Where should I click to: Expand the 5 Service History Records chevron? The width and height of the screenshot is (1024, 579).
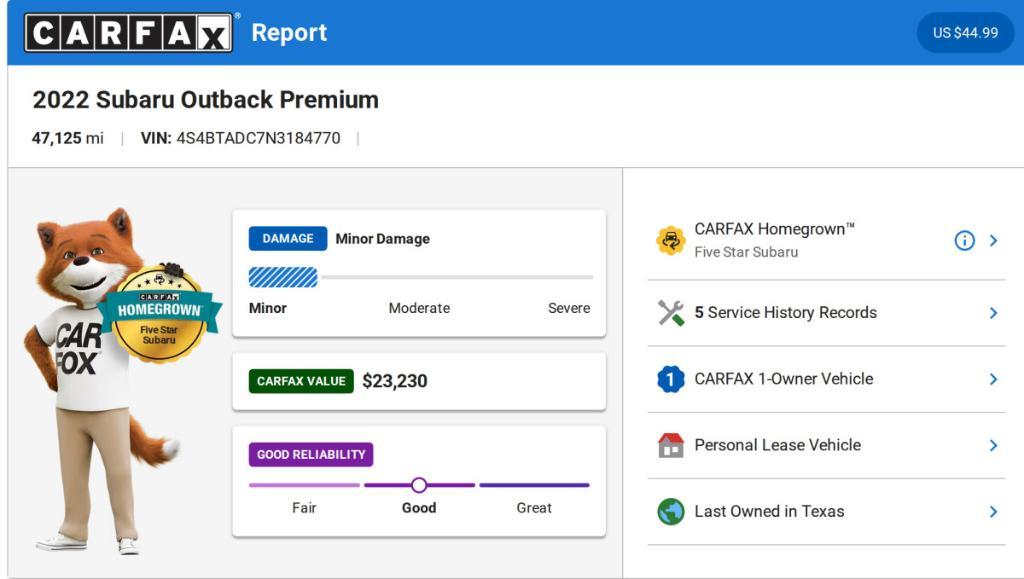pyautogui.click(x=993, y=313)
